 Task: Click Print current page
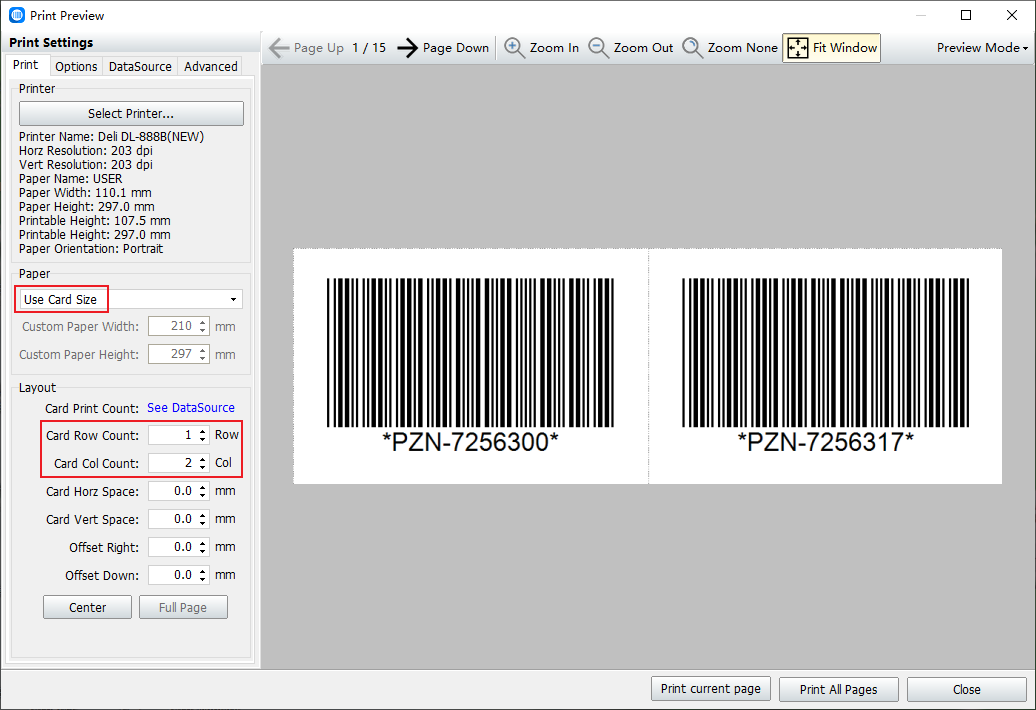point(710,689)
